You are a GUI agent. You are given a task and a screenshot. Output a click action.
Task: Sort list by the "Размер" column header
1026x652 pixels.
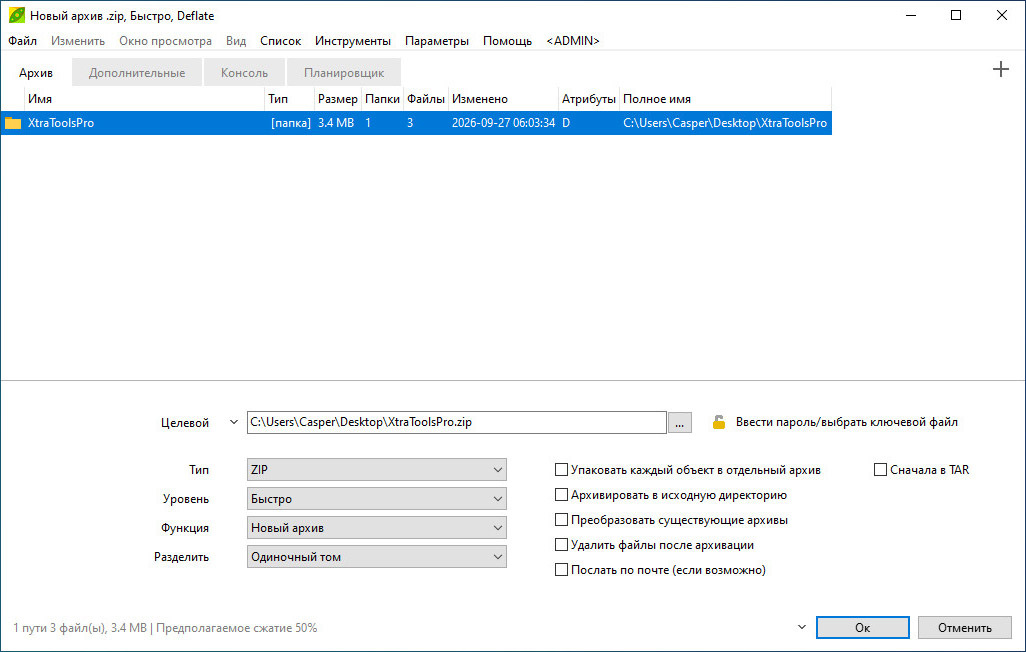point(338,99)
